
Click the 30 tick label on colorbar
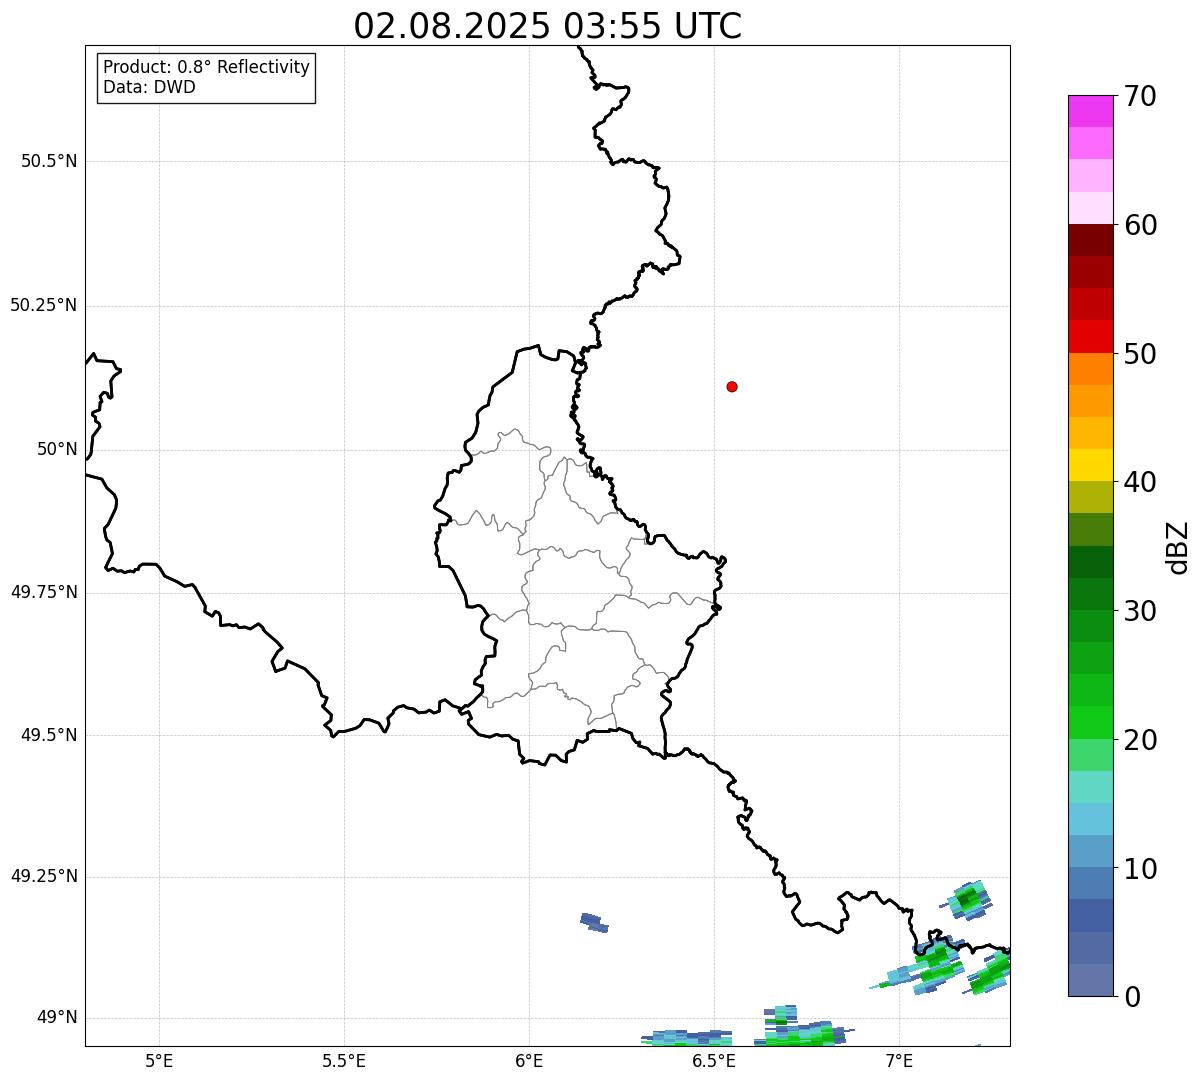click(1139, 611)
